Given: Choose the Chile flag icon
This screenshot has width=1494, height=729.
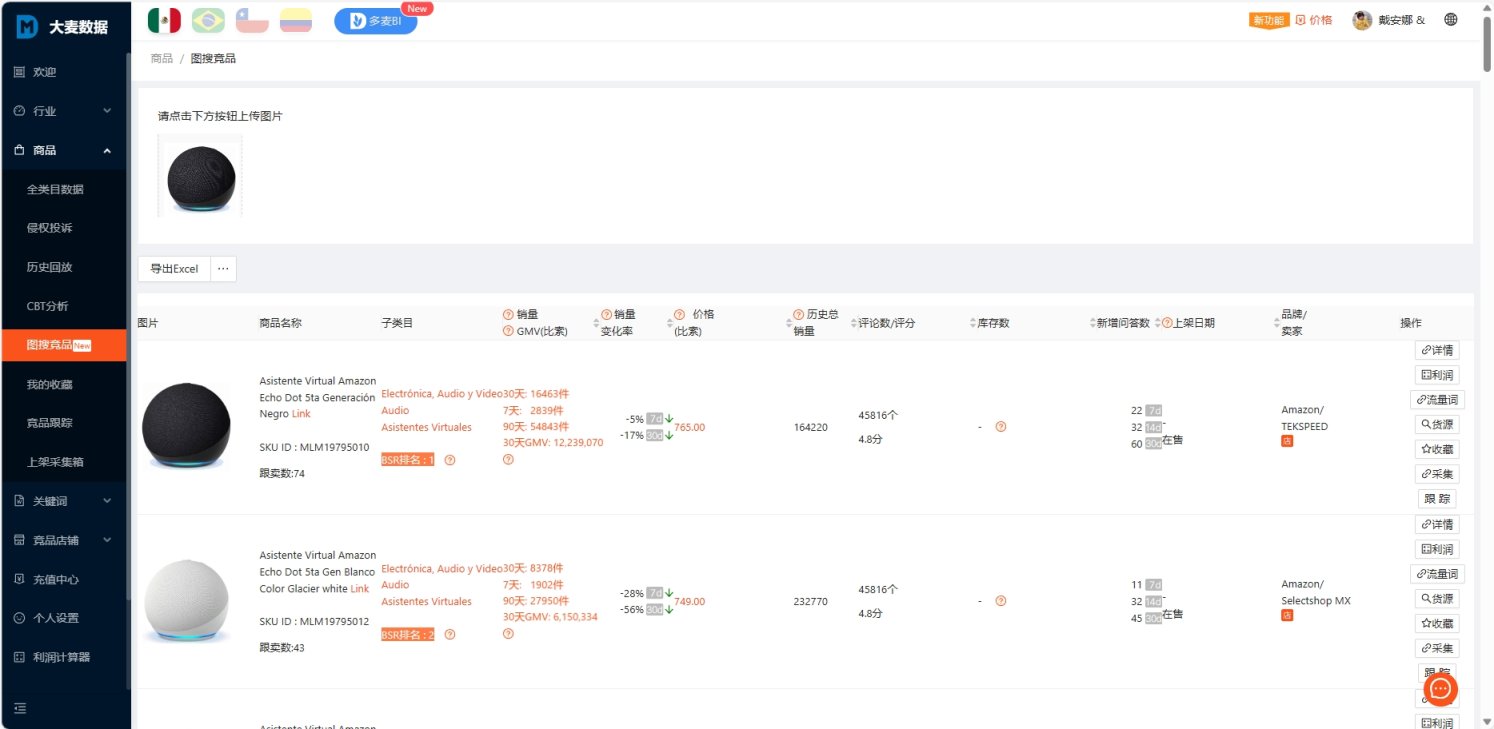Looking at the screenshot, I should [252, 20].
